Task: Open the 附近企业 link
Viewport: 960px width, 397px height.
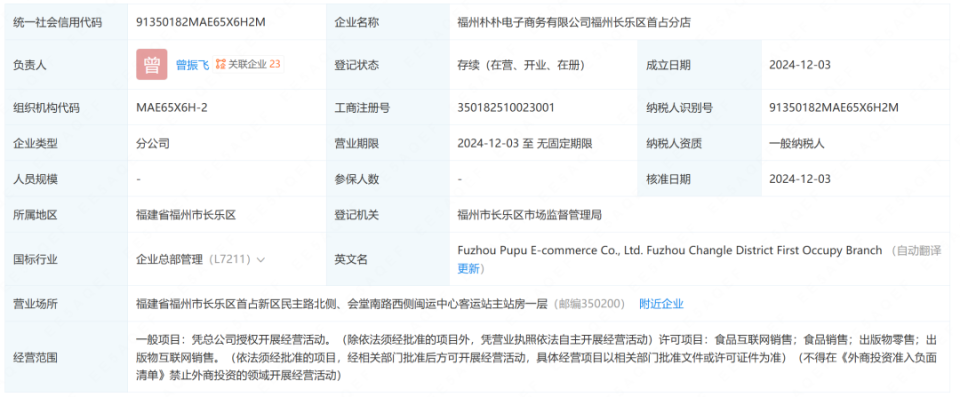Action: point(661,304)
